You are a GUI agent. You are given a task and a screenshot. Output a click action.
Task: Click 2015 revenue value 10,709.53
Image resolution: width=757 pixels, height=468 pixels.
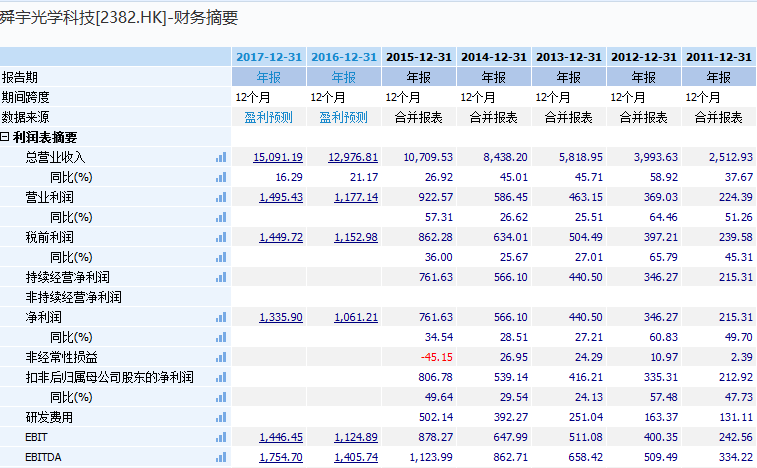point(428,157)
